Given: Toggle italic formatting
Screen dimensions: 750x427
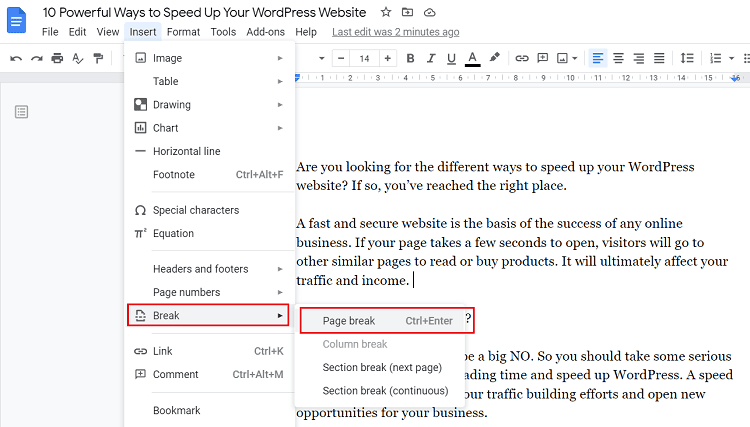Looking at the screenshot, I should coord(431,58).
